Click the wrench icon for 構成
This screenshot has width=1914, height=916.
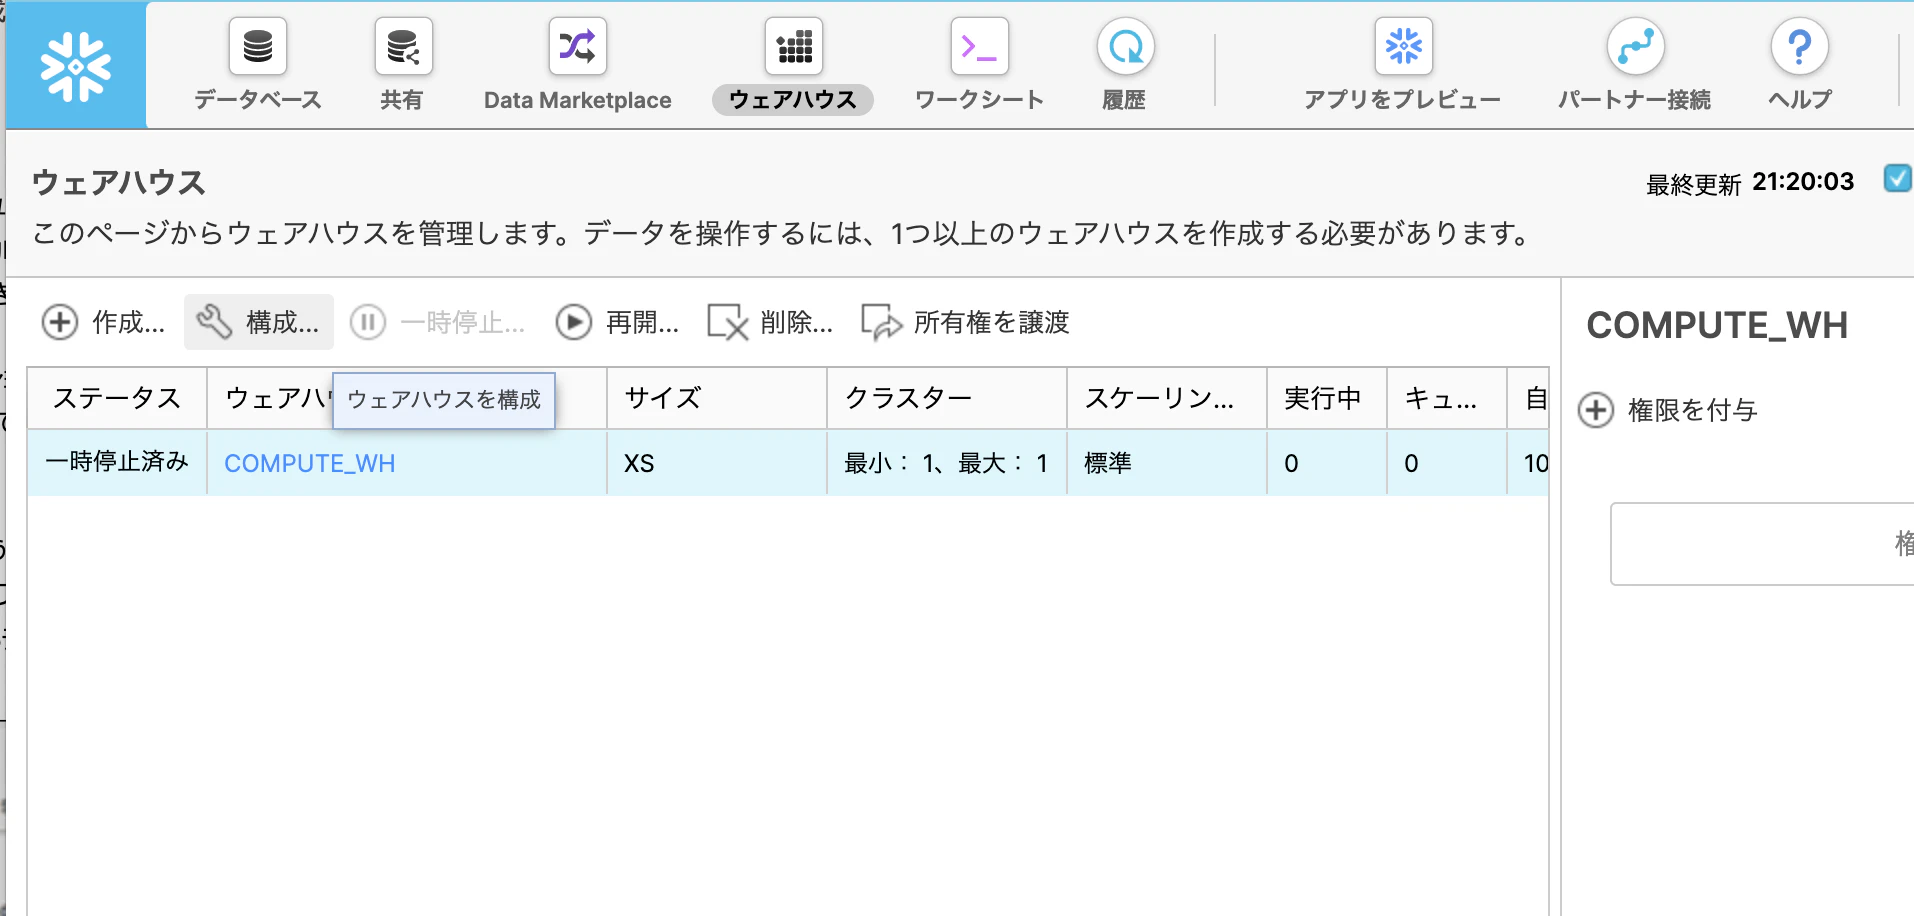coord(214,322)
